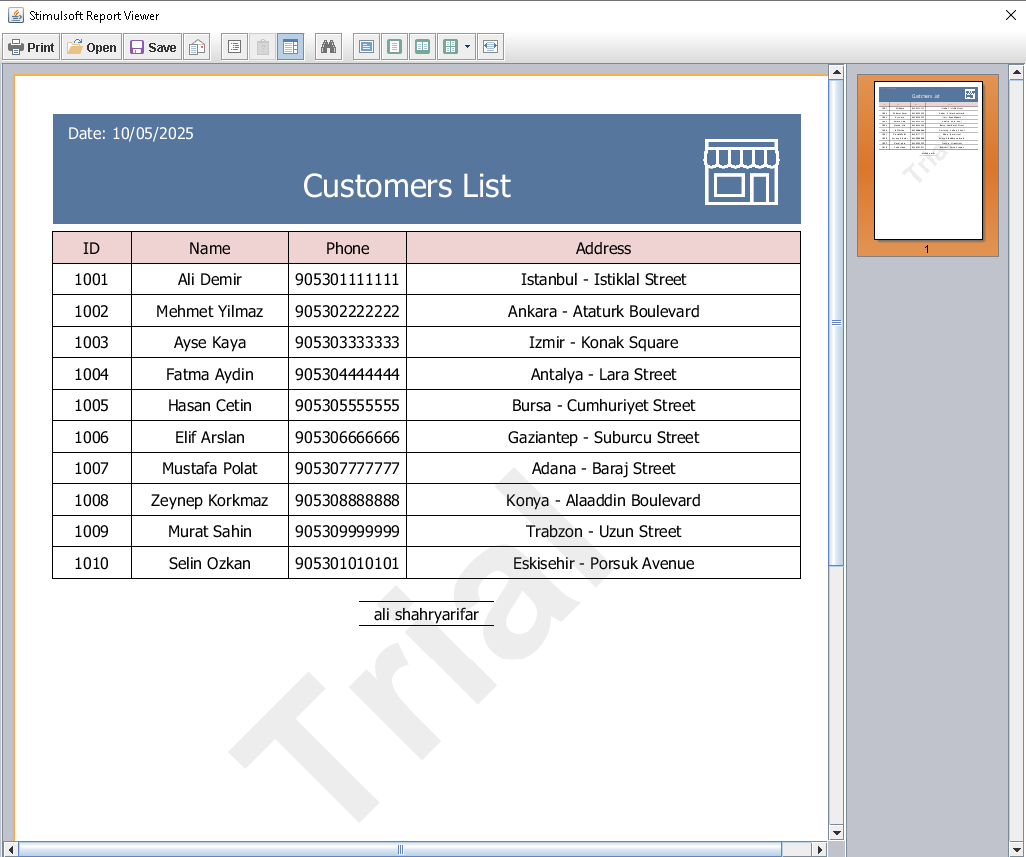Switch to full screen view mode icon
The image size is (1026, 857).
[x=366, y=47]
